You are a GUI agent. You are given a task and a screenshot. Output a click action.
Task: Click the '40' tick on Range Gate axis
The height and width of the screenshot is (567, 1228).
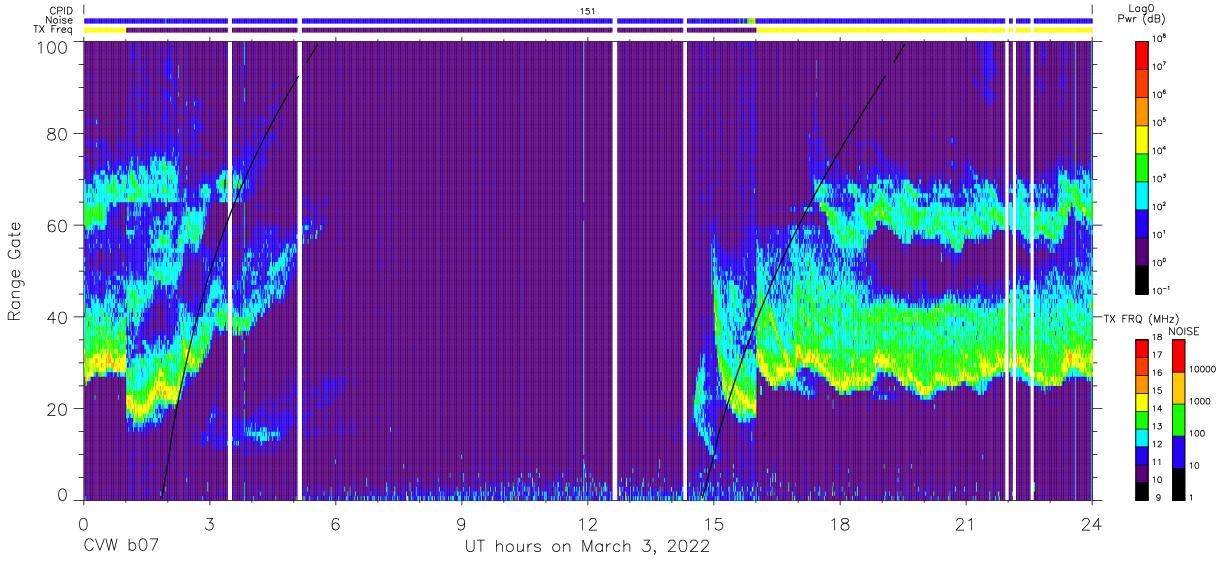(x=58, y=317)
